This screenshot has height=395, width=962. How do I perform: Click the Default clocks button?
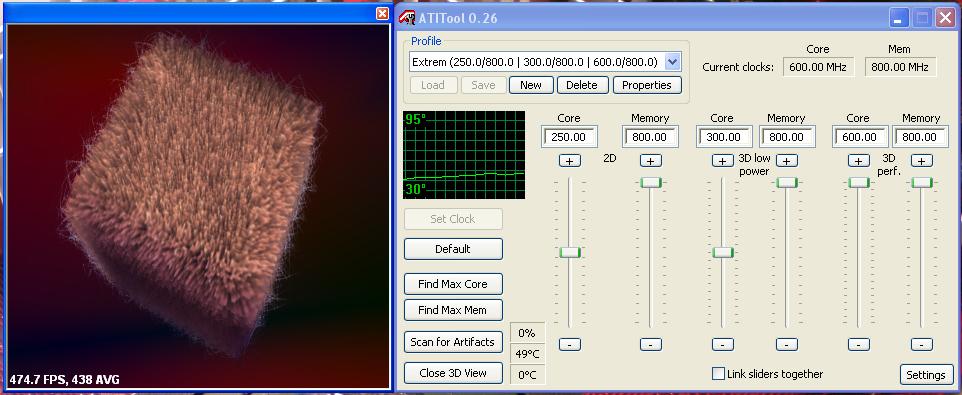pyautogui.click(x=453, y=249)
